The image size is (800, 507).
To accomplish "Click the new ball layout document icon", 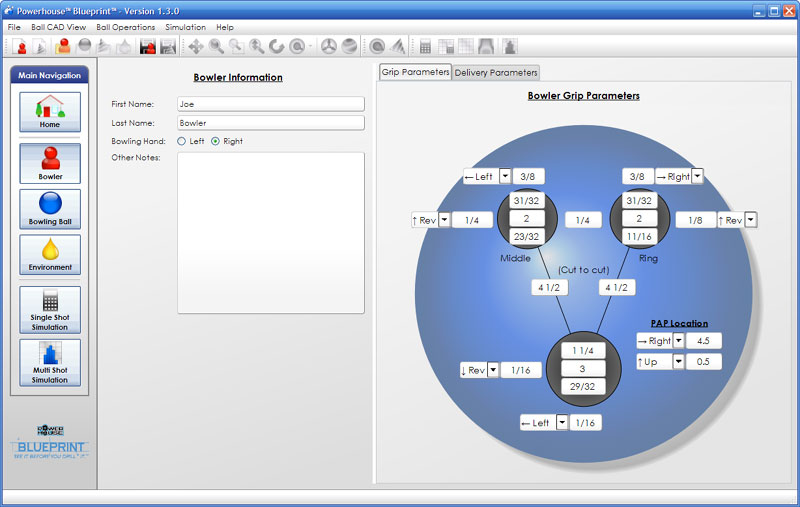I will pyautogui.click(x=39, y=46).
